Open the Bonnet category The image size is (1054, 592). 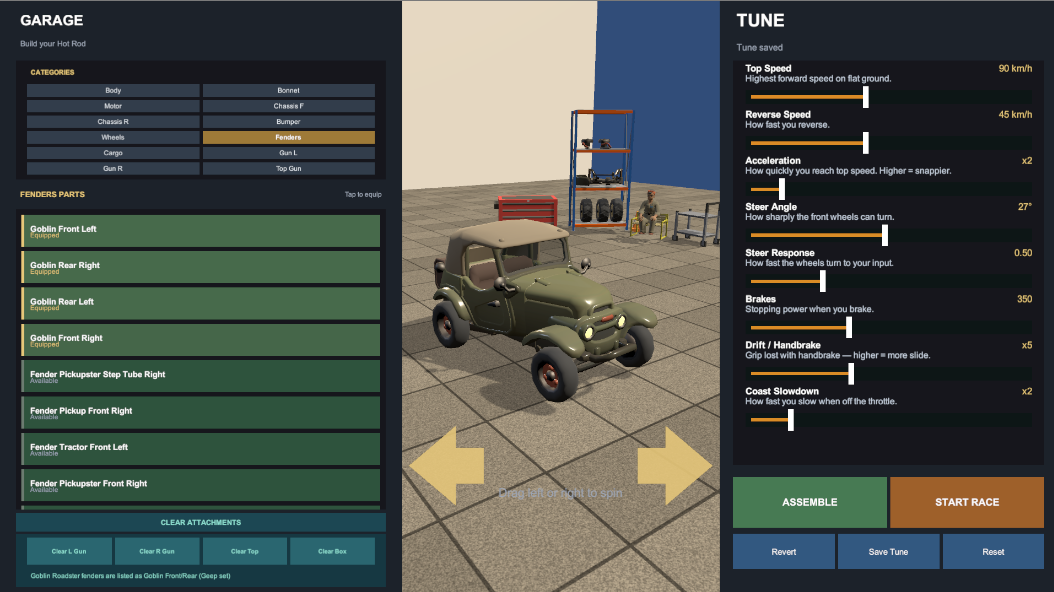point(288,90)
